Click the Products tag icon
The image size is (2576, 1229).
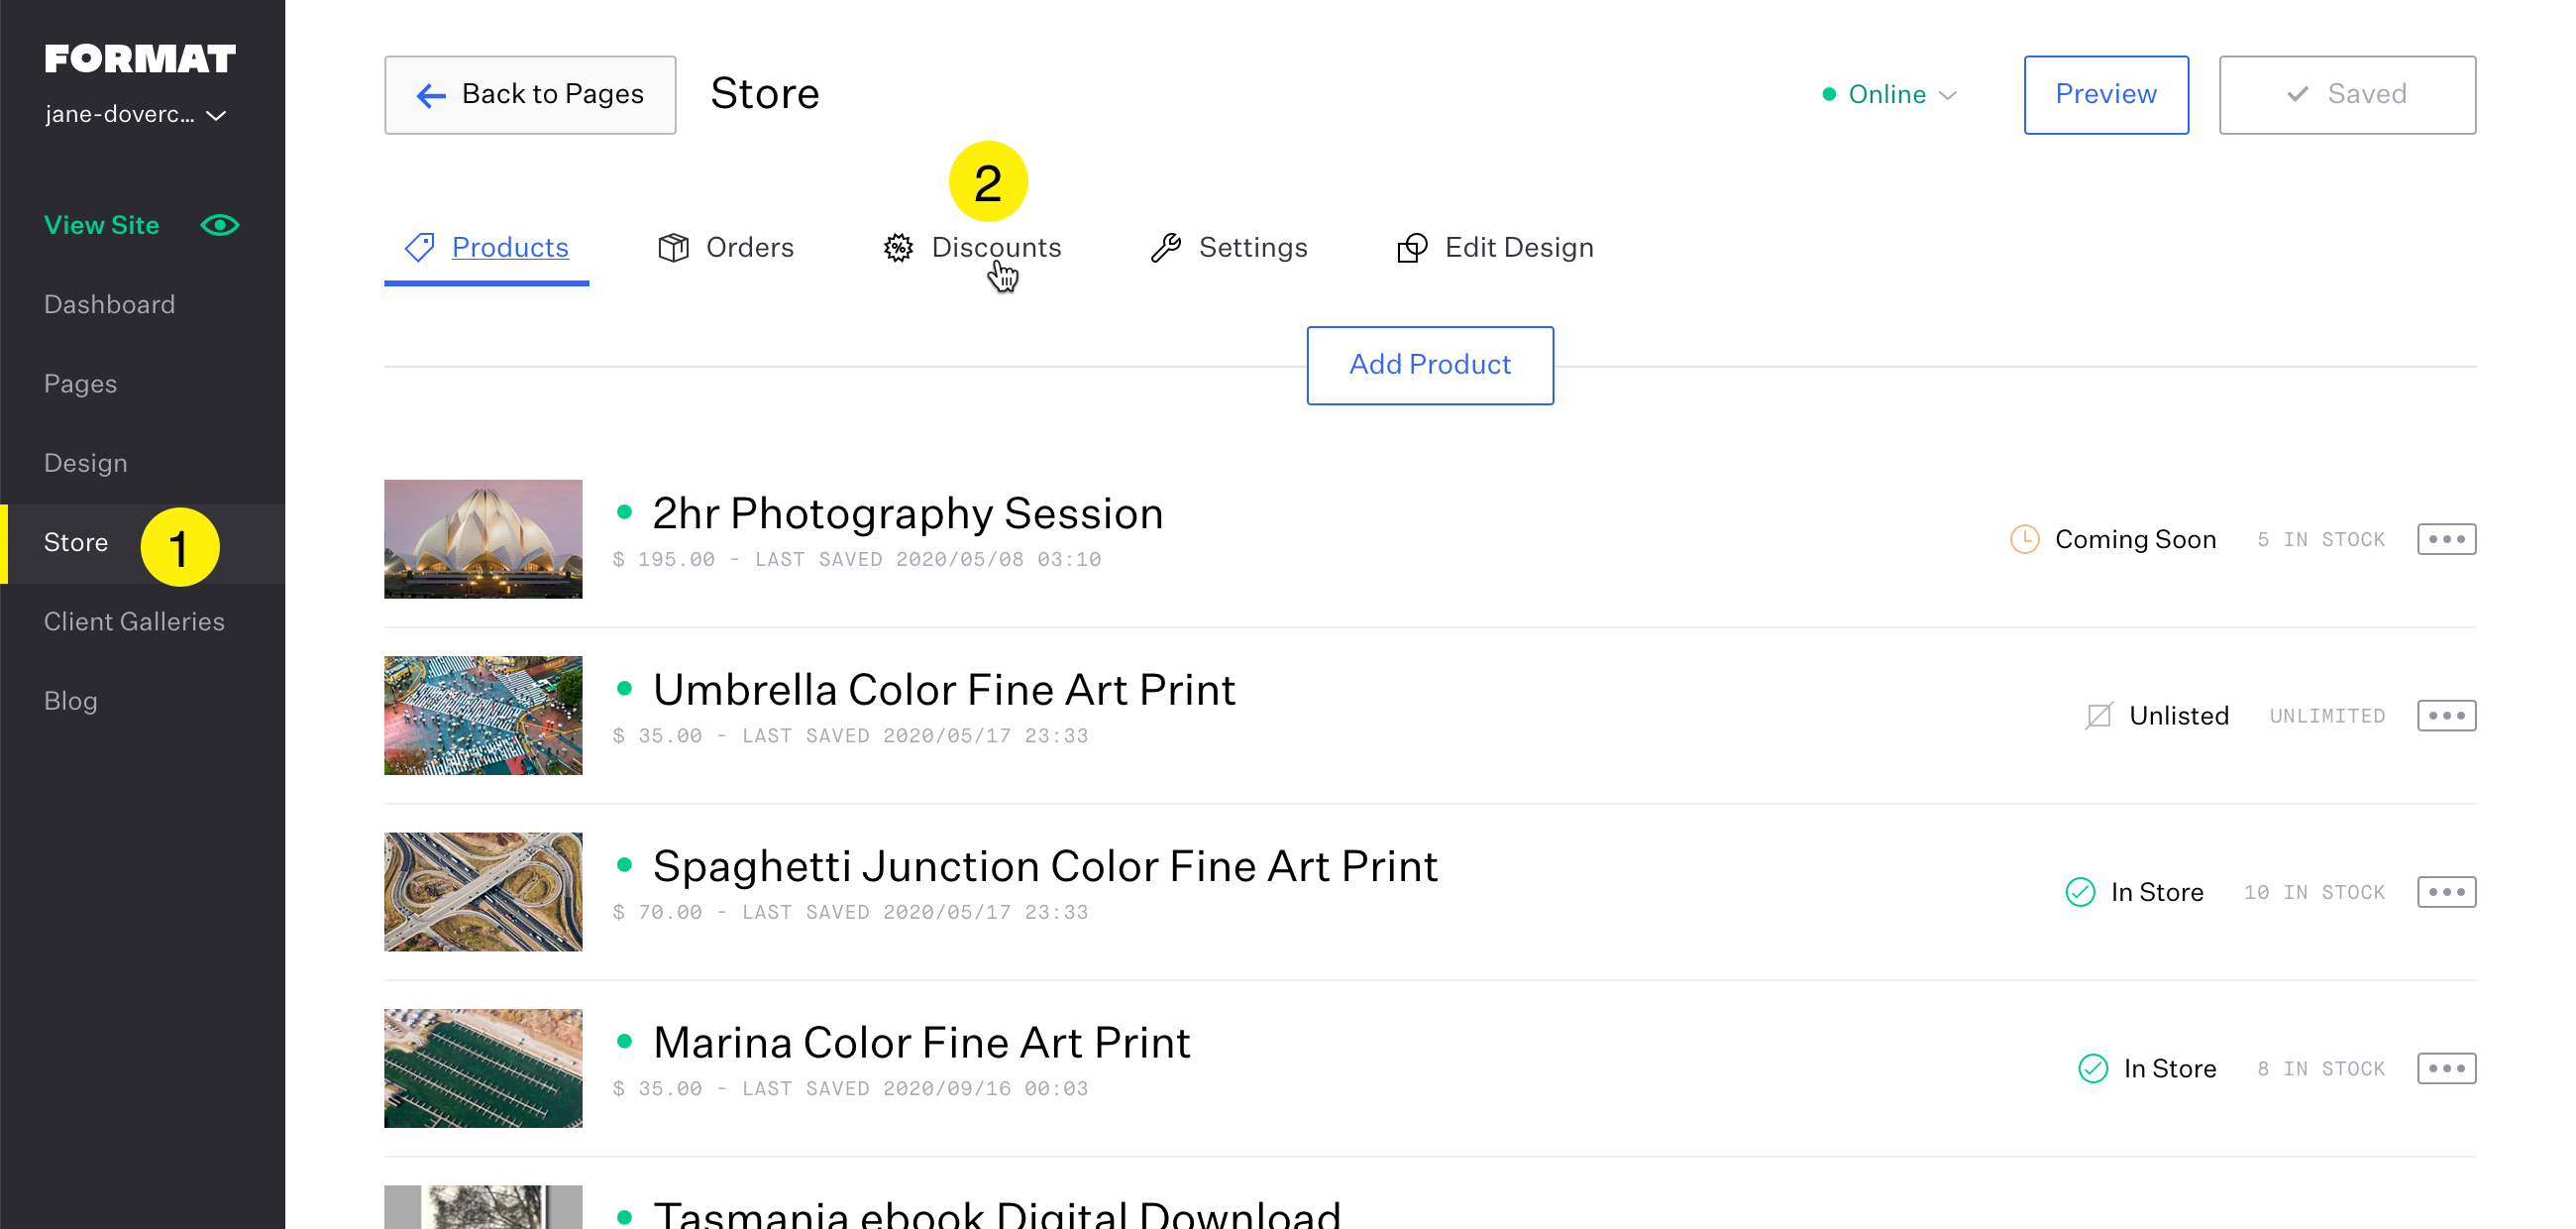coord(419,247)
